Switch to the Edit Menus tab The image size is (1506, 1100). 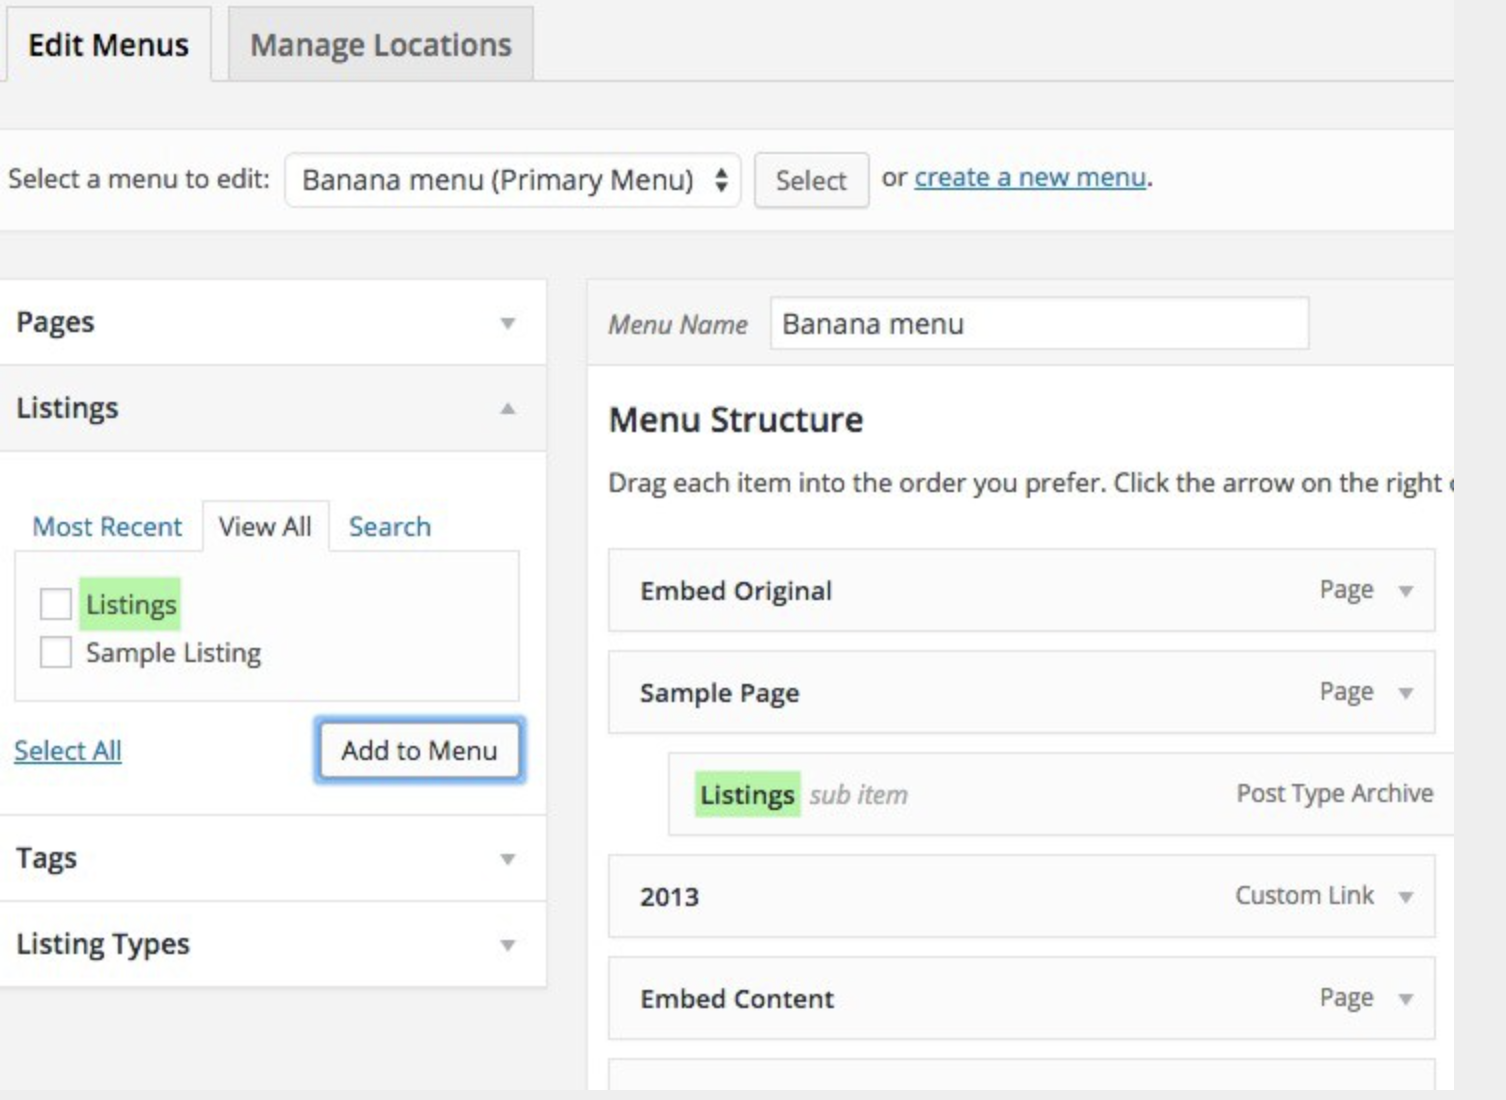108,45
